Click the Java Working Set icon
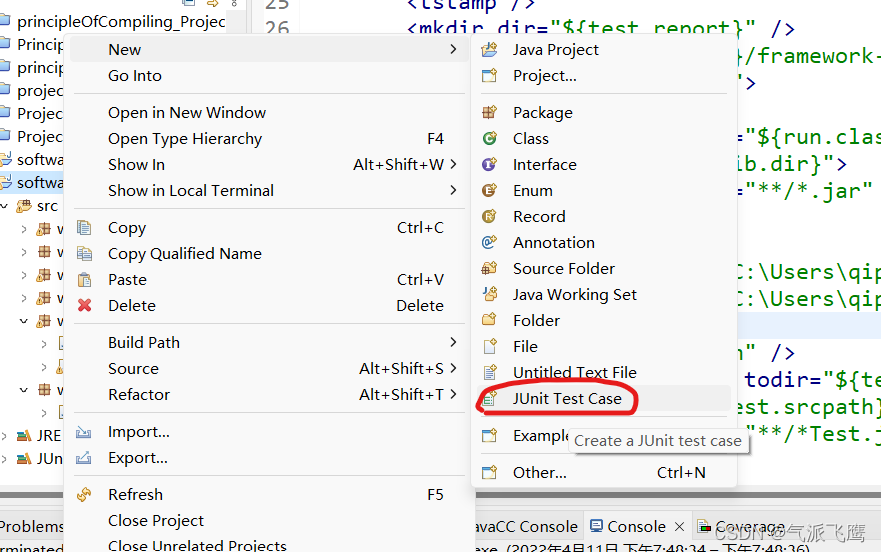The image size is (881, 552). click(x=489, y=294)
